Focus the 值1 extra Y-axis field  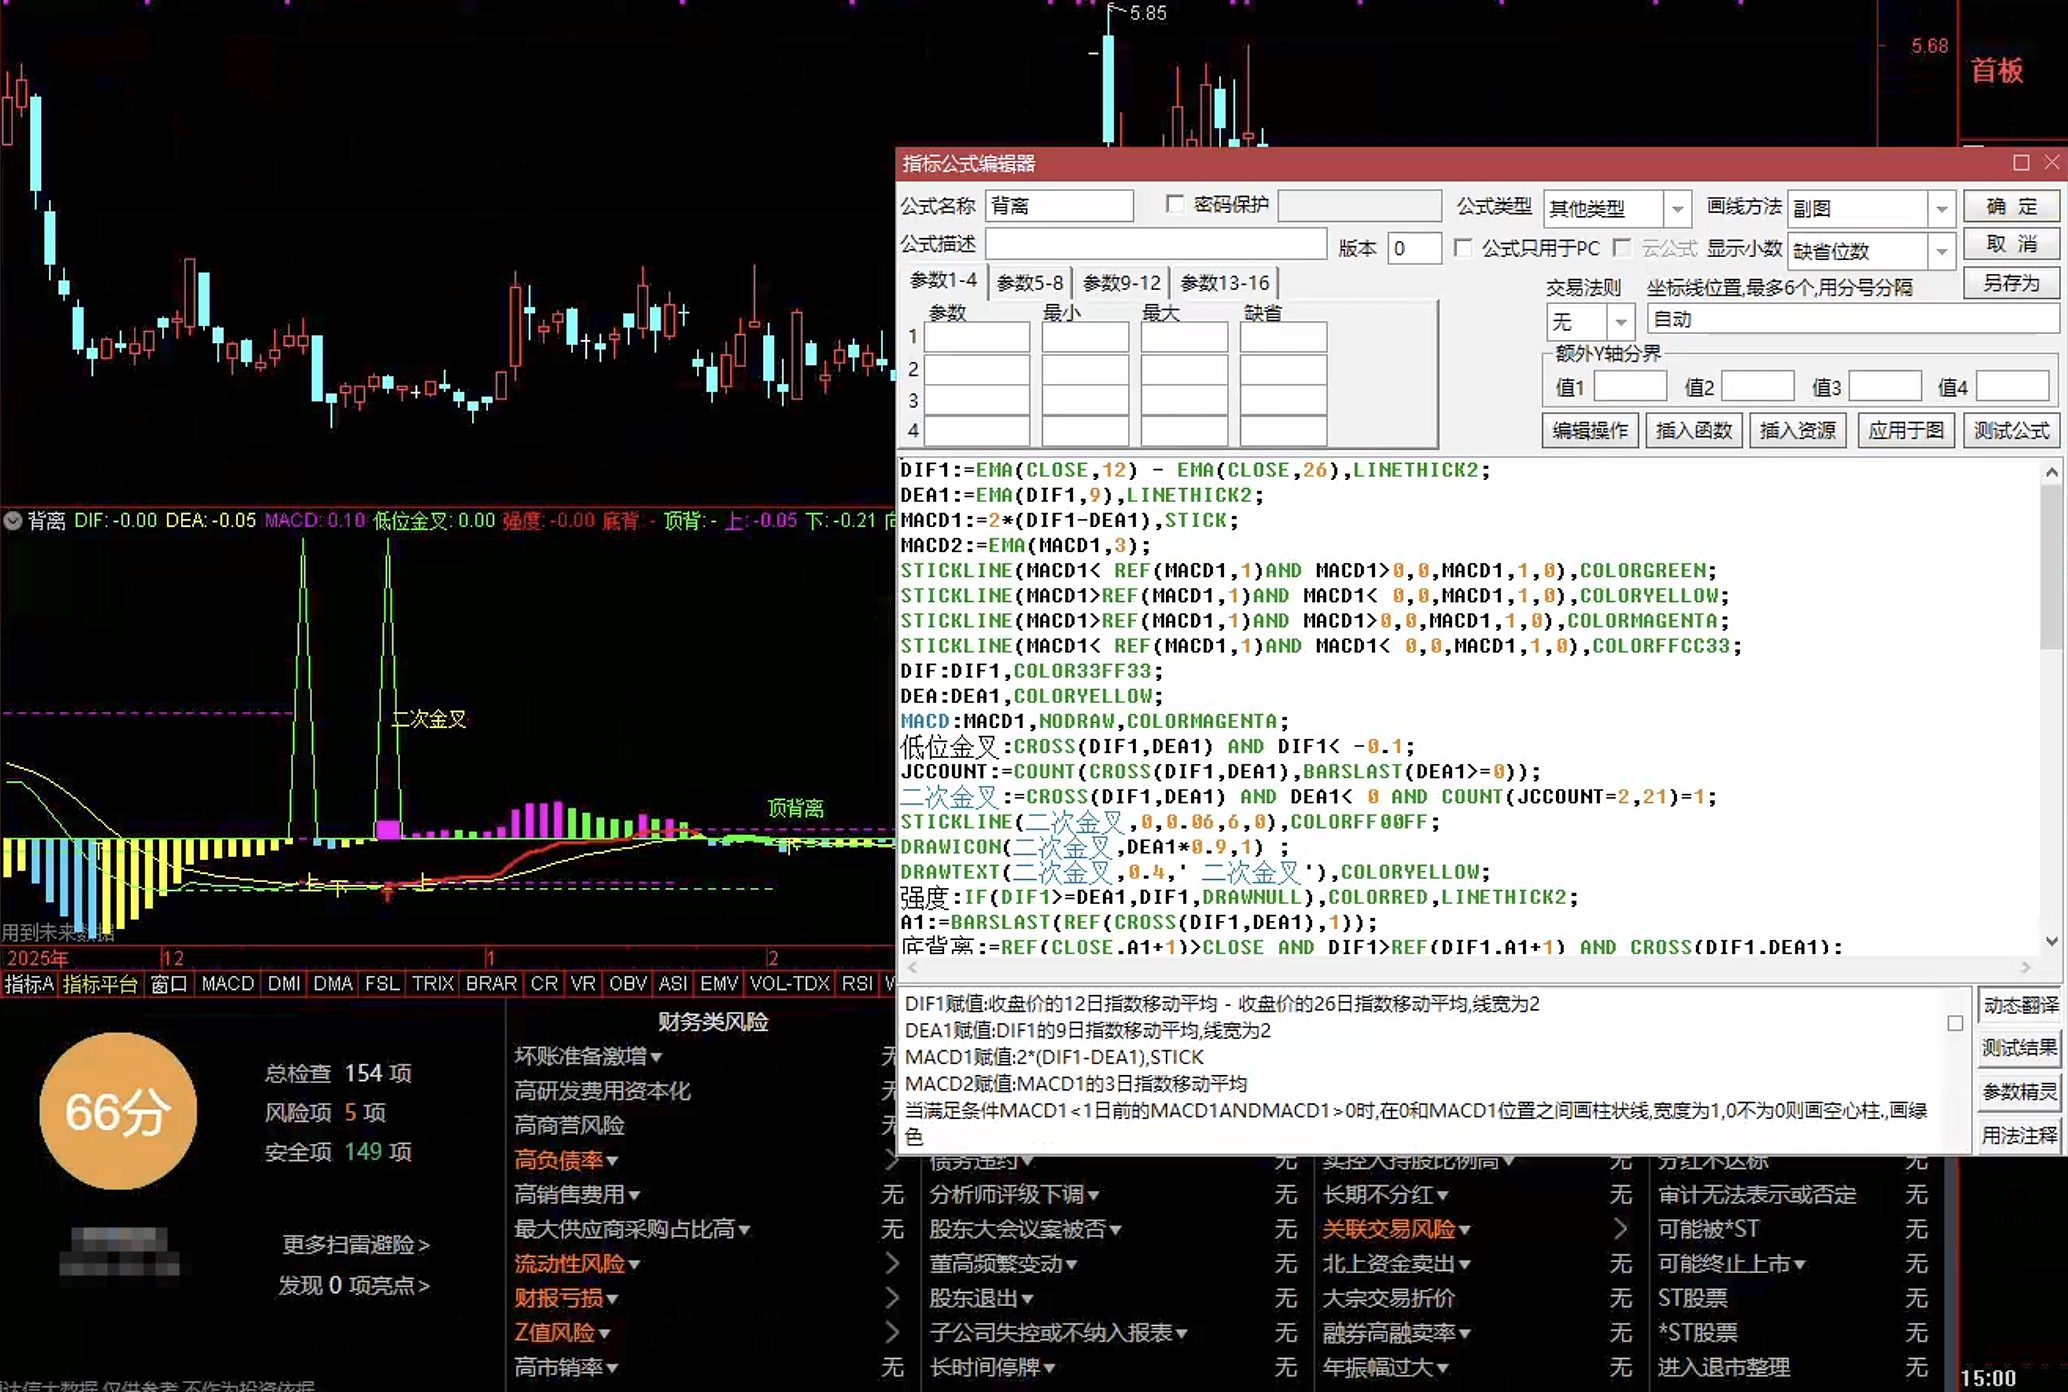coord(1630,386)
